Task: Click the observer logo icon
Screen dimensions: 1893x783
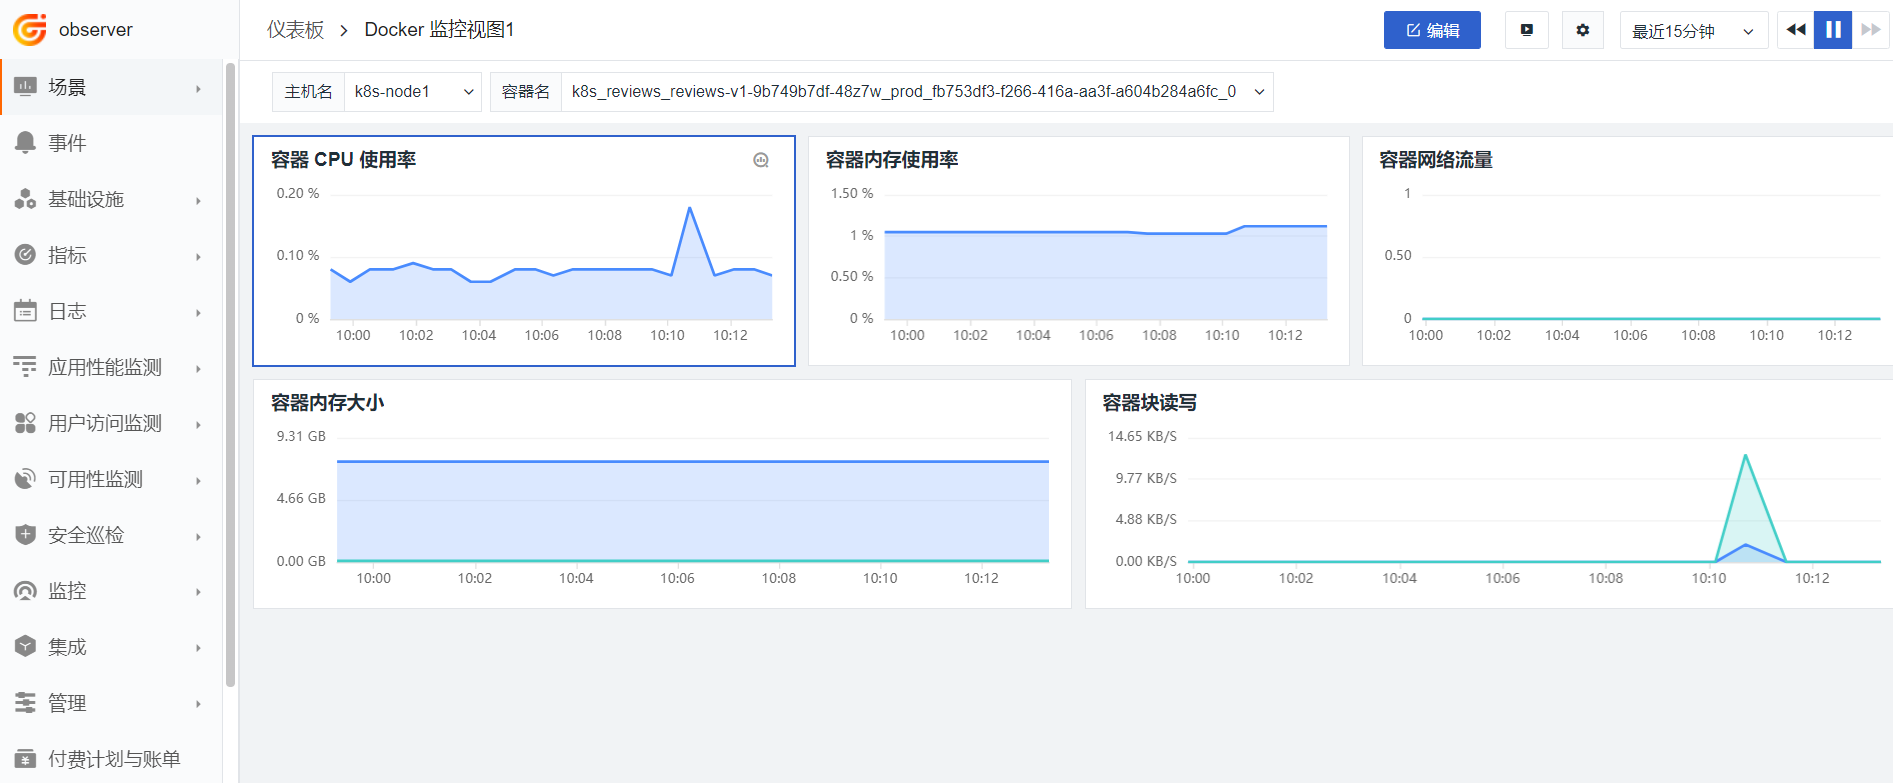Action: click(30, 30)
